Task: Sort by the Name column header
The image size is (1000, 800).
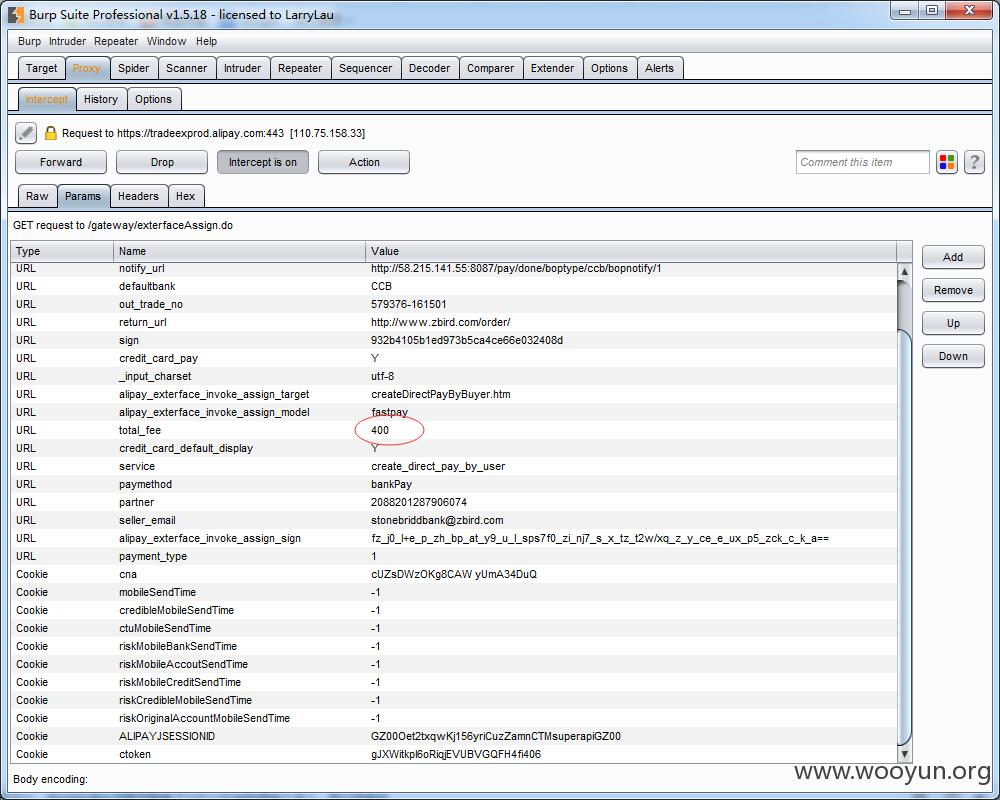Action: coord(239,251)
